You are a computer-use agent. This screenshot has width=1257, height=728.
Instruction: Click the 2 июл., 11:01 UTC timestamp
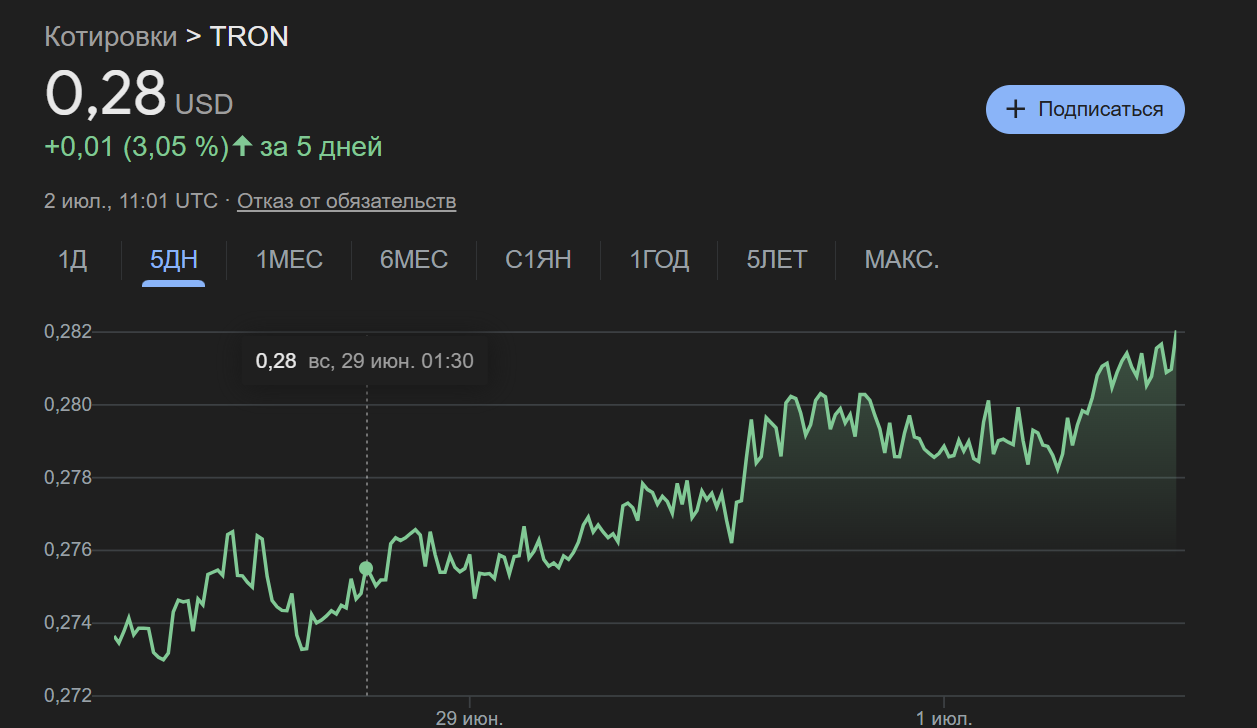click(x=131, y=201)
